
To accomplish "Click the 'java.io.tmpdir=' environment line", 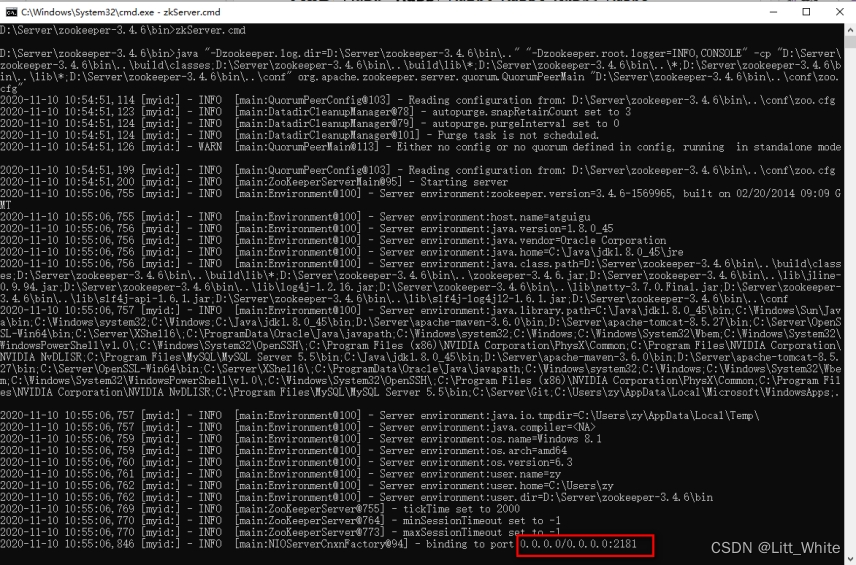I will 380,416.
